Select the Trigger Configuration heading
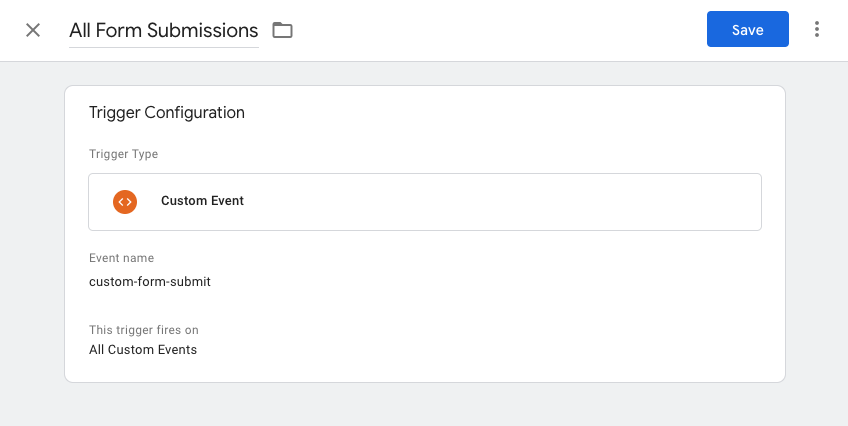Image resolution: width=848 pixels, height=426 pixels. point(167,112)
